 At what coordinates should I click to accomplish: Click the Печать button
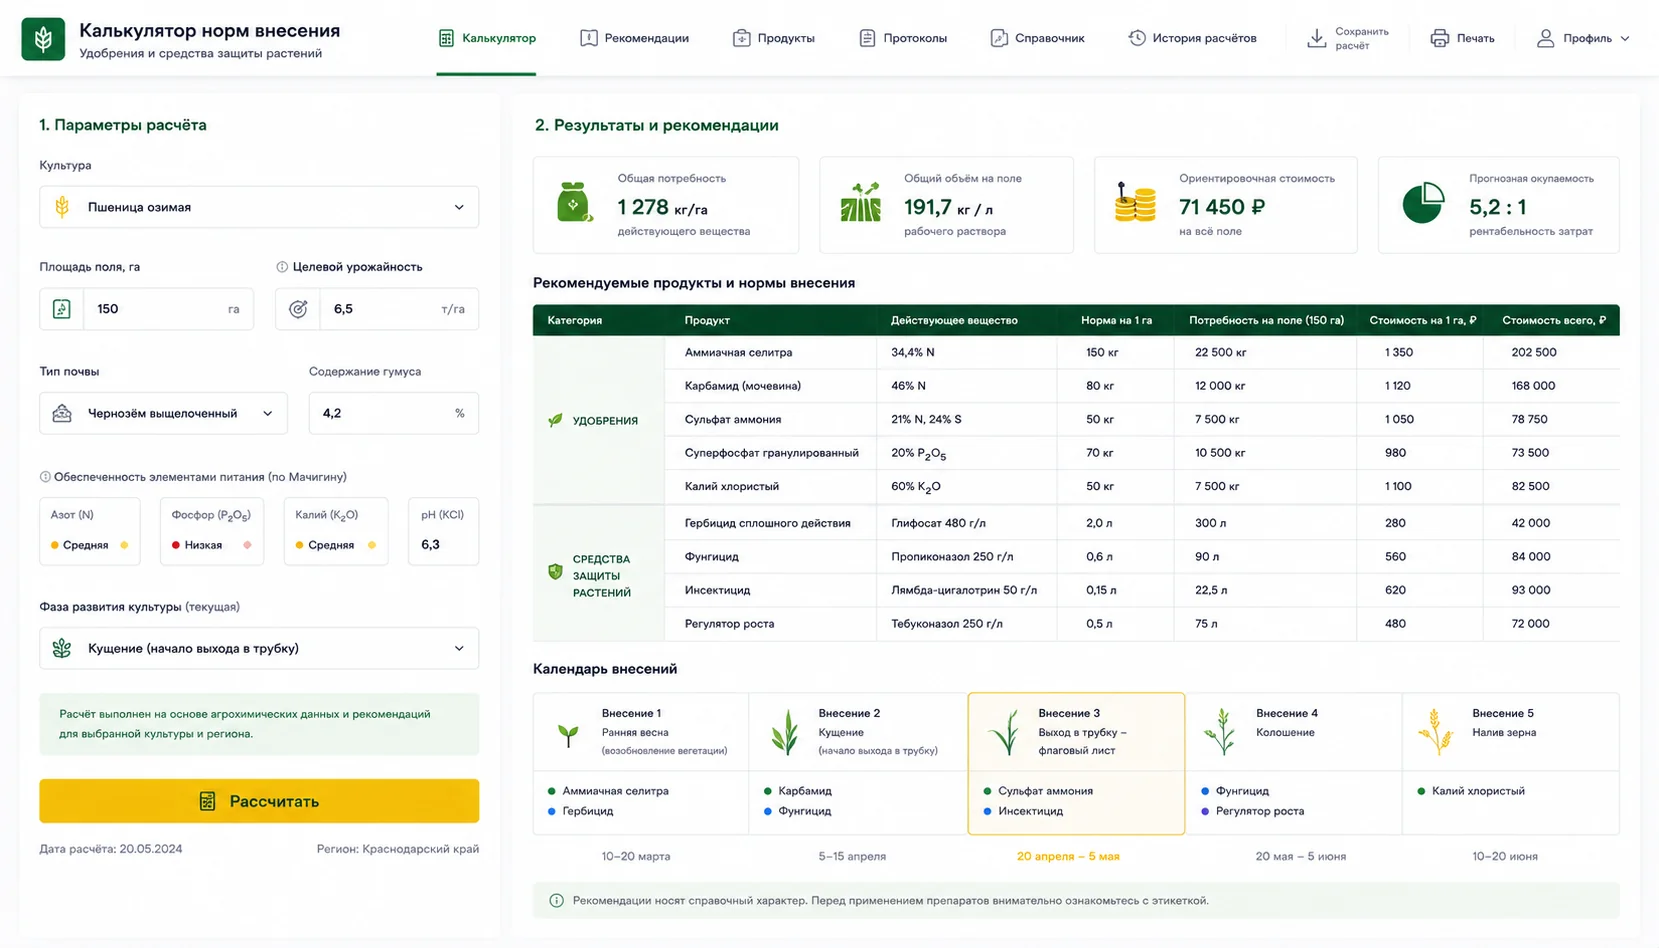[x=1462, y=38]
